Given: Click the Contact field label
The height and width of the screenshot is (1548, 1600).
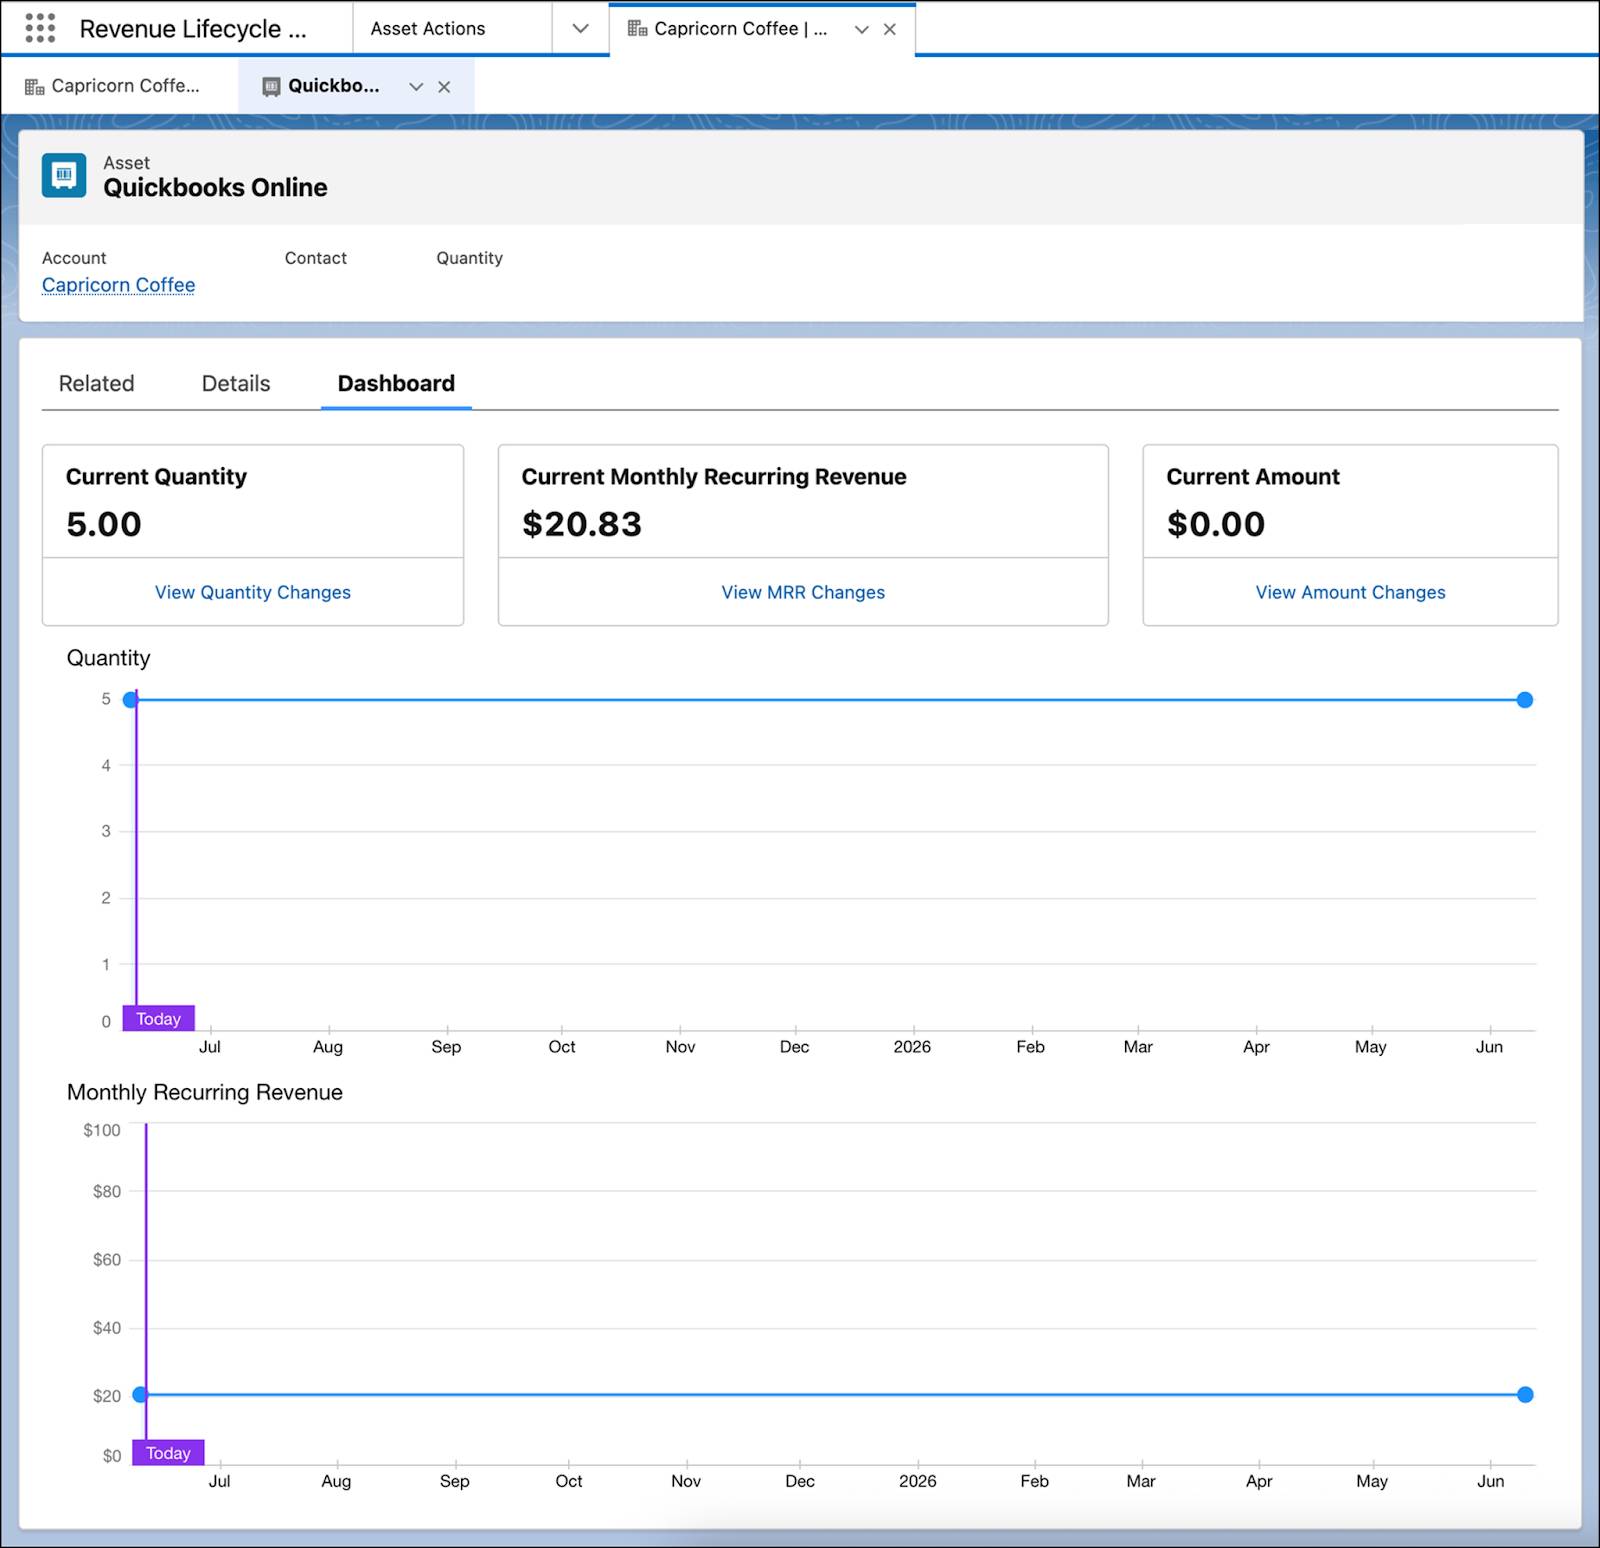Looking at the screenshot, I should 316,258.
